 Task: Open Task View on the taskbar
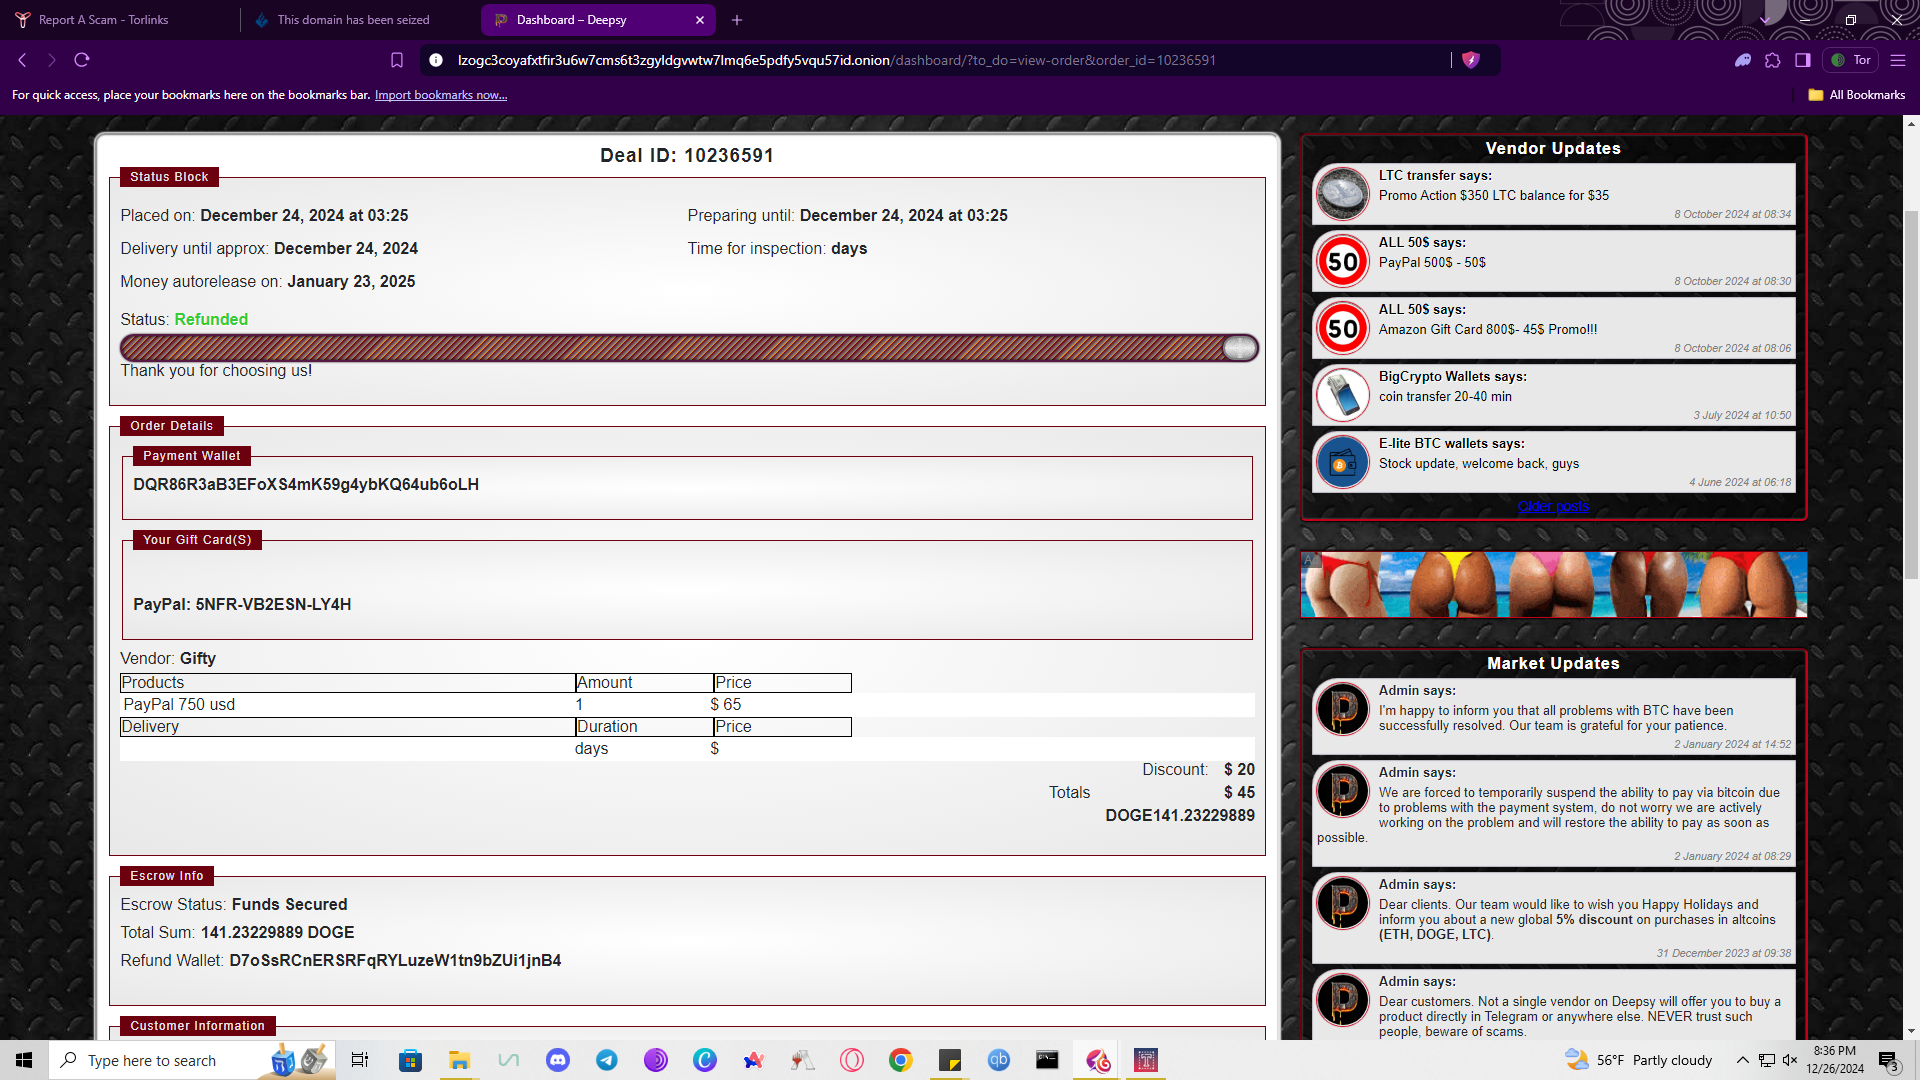pyautogui.click(x=360, y=1060)
